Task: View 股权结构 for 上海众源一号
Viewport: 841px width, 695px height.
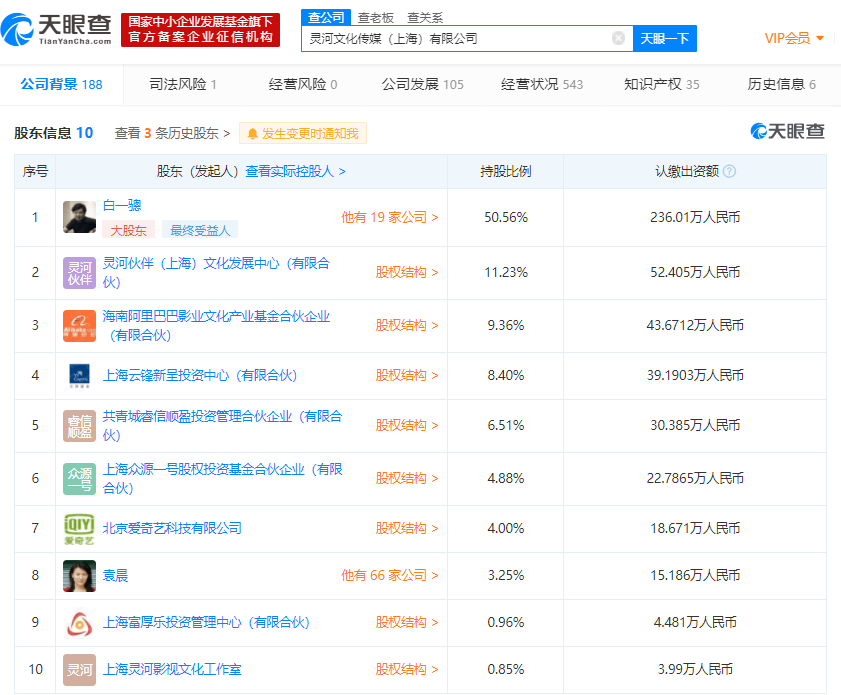Action: pyautogui.click(x=407, y=478)
